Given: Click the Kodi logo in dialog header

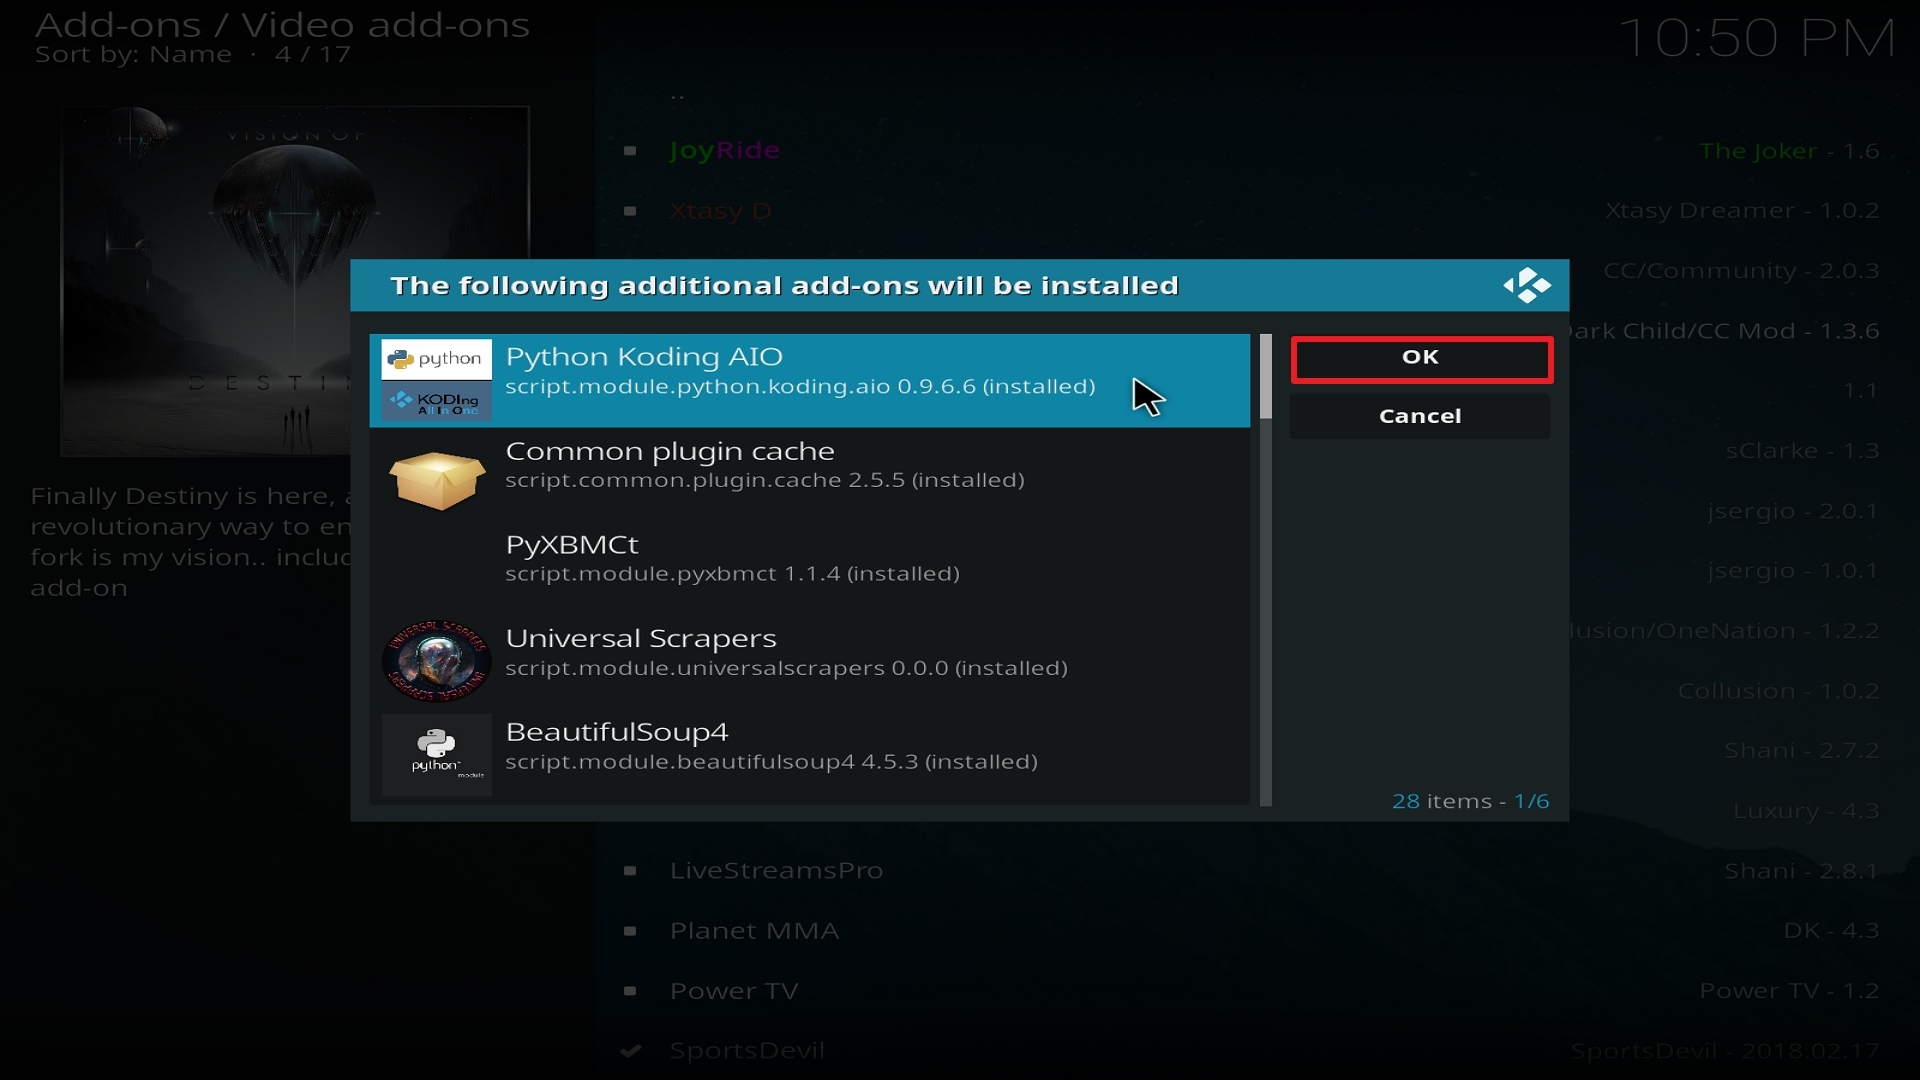Looking at the screenshot, I should pyautogui.click(x=1526, y=286).
